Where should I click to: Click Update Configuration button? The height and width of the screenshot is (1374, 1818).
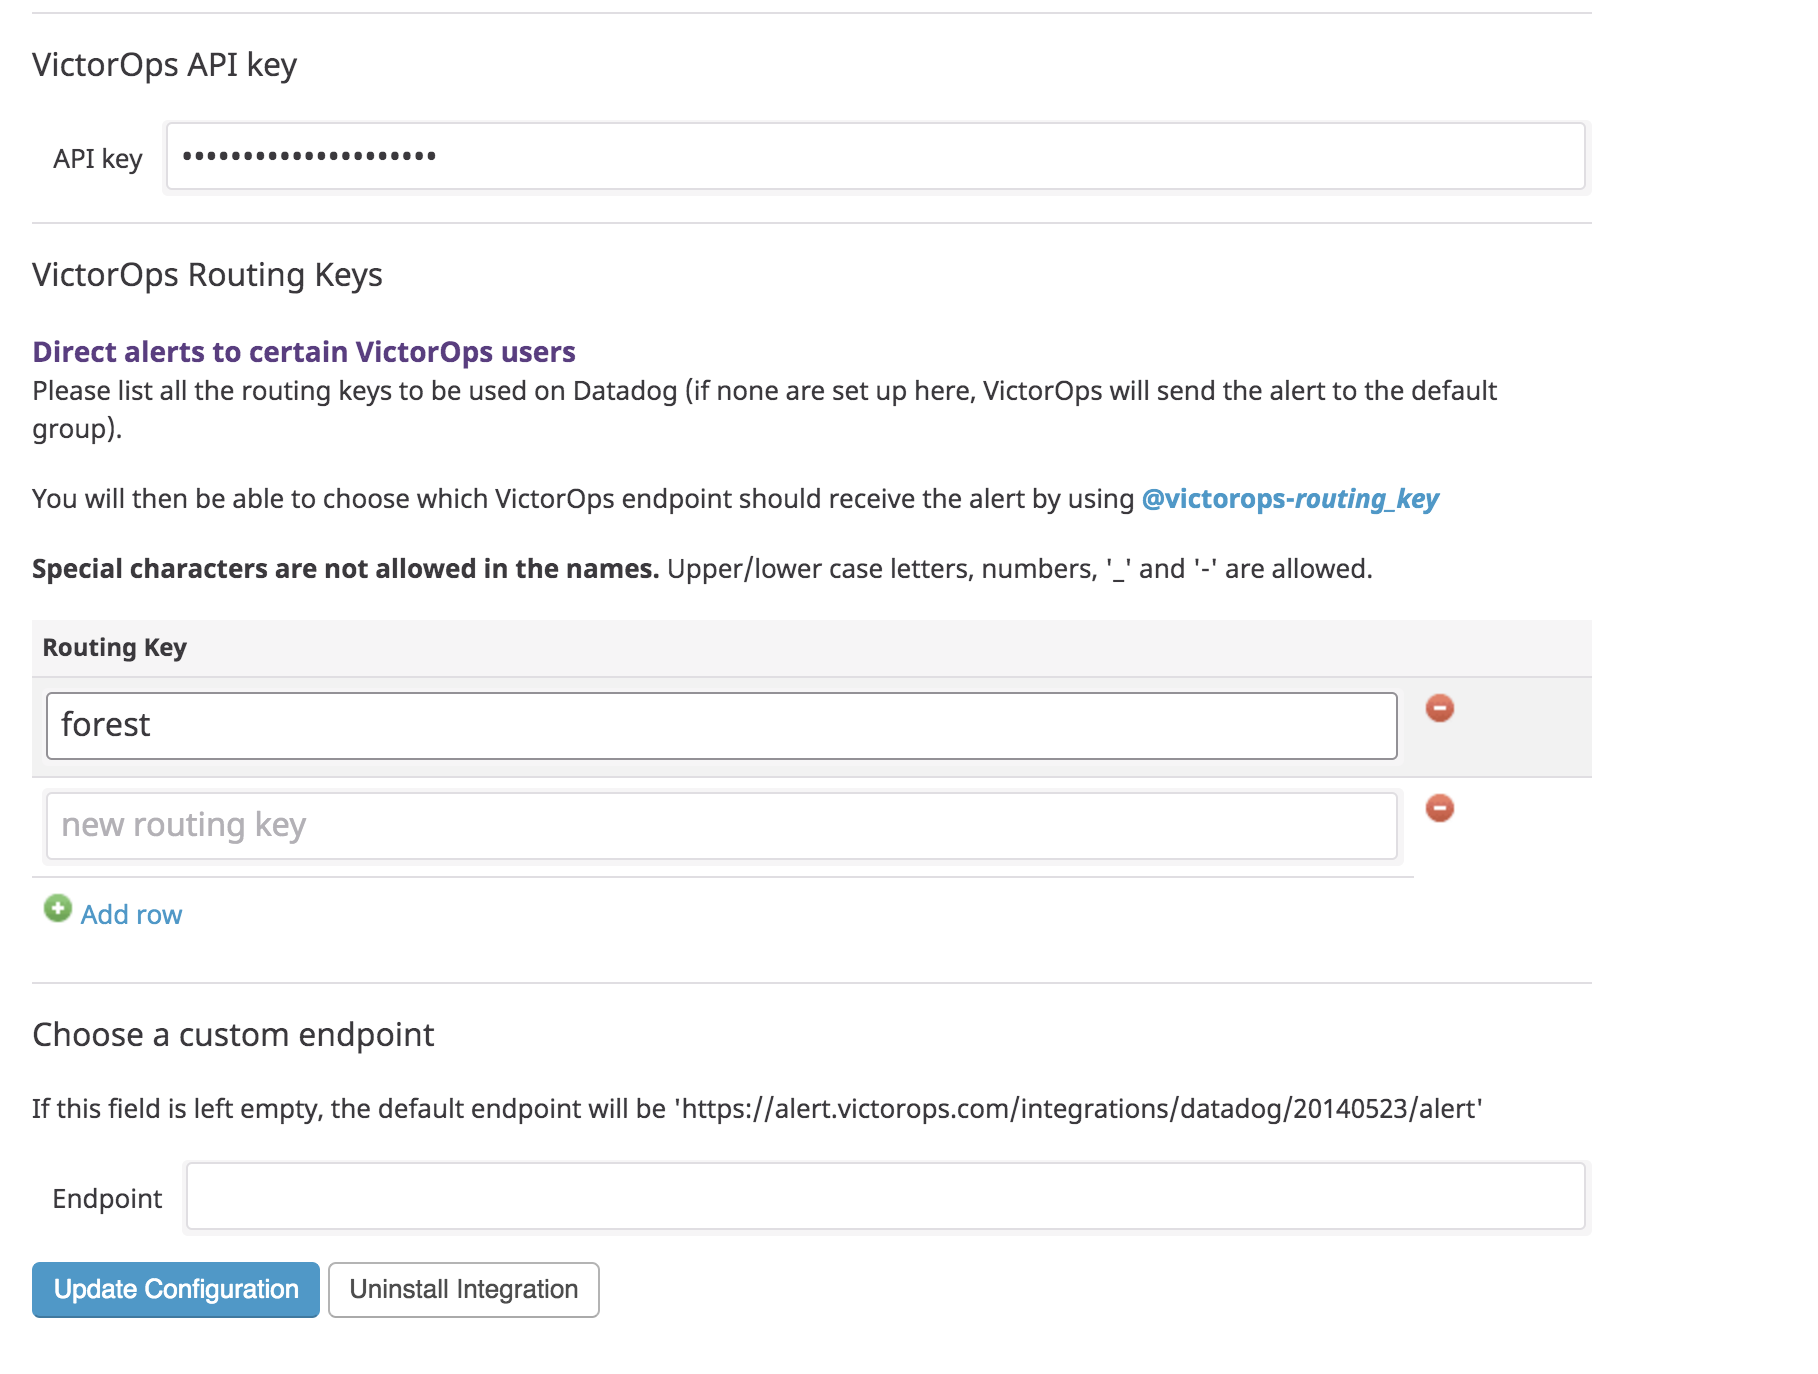tap(176, 1290)
